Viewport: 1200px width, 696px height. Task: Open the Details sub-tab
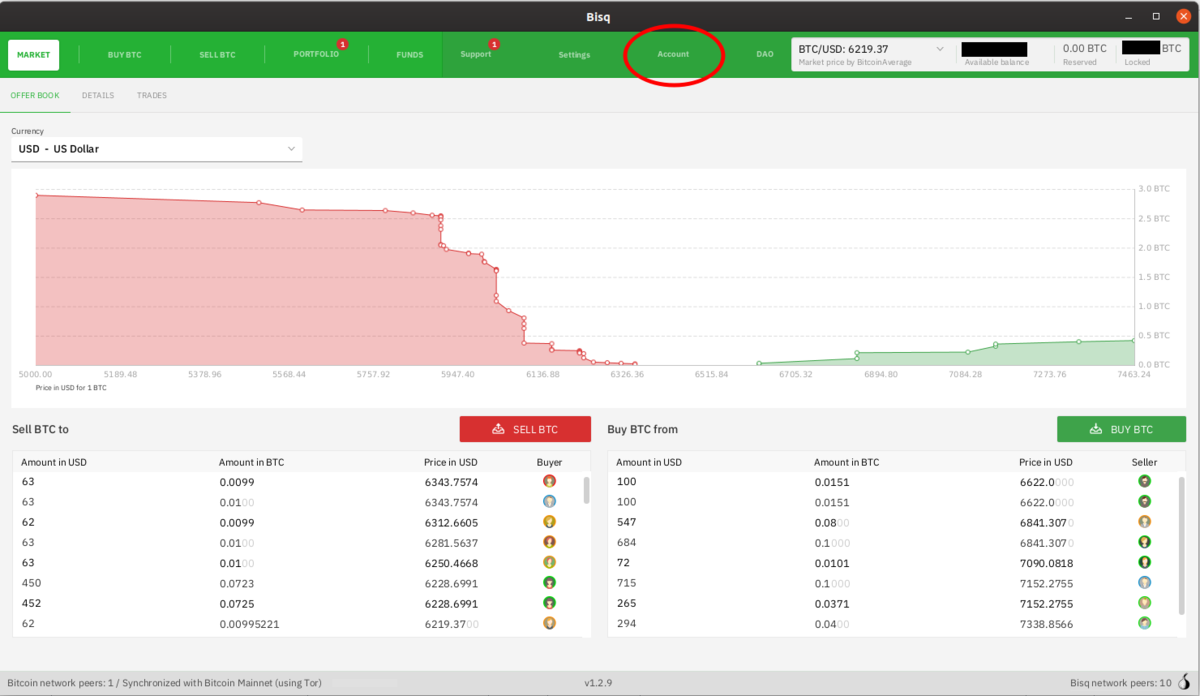pos(98,96)
